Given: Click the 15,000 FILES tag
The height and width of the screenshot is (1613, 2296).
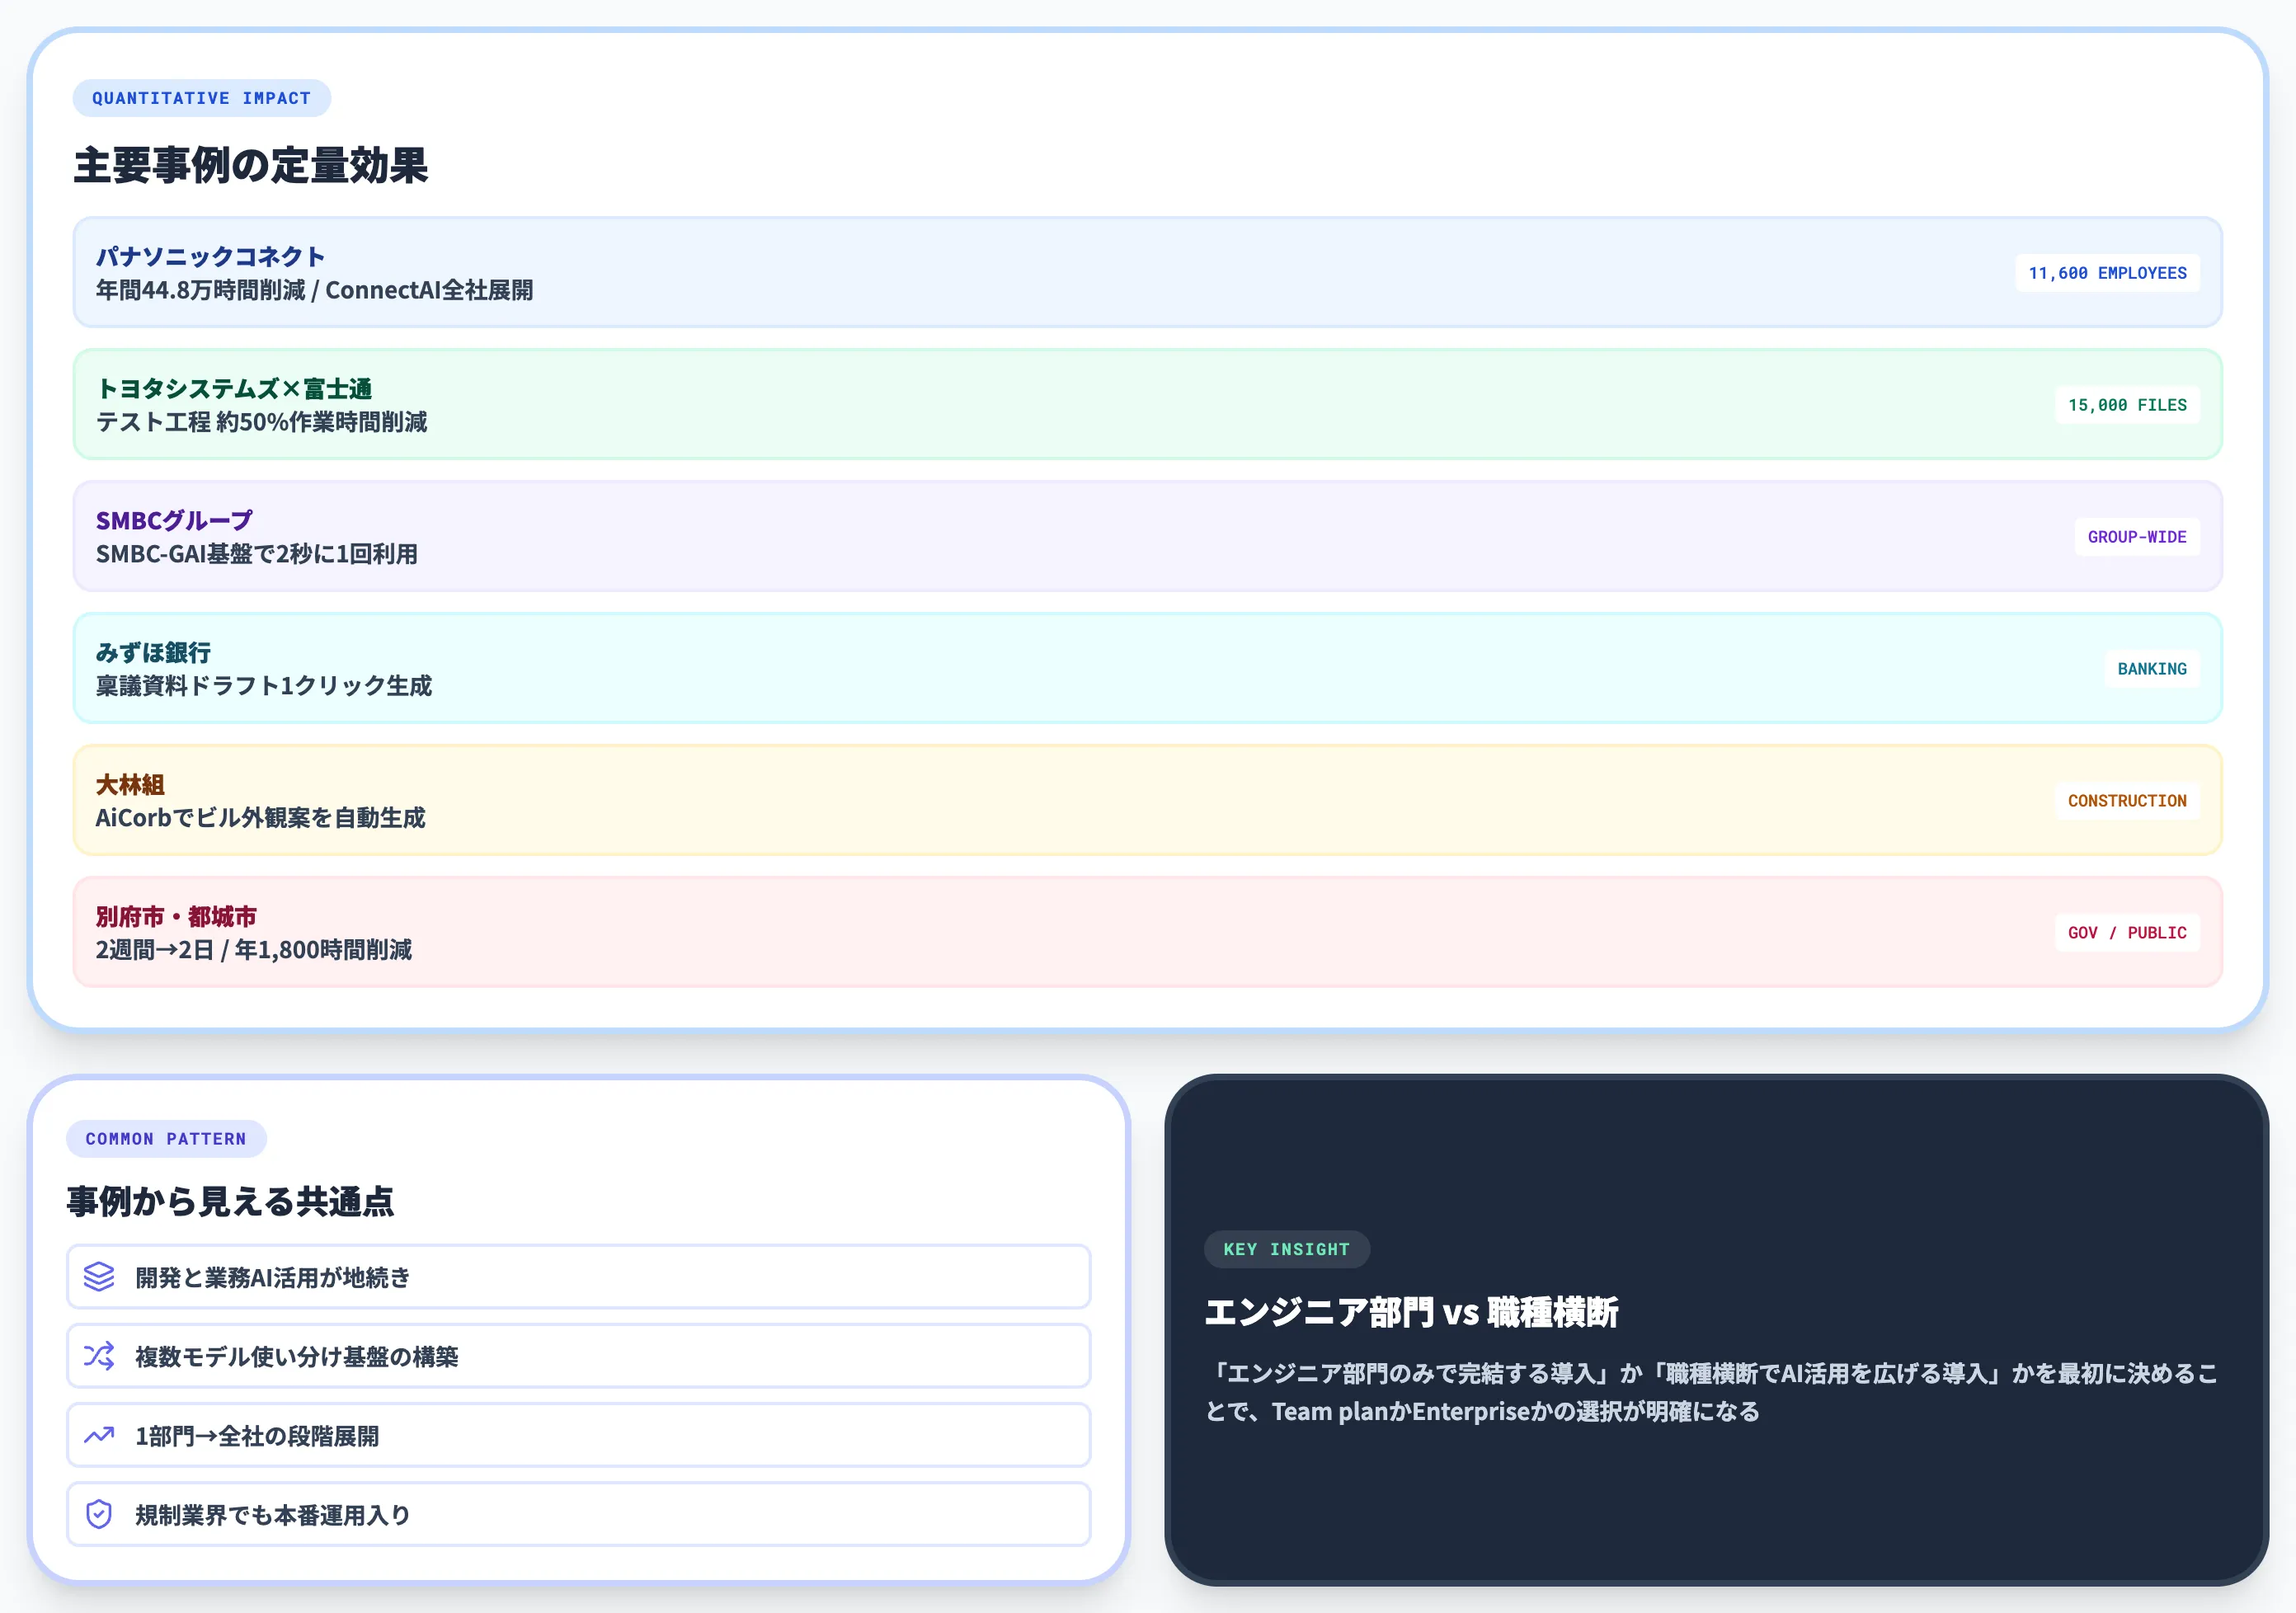Looking at the screenshot, I should click(x=2127, y=405).
